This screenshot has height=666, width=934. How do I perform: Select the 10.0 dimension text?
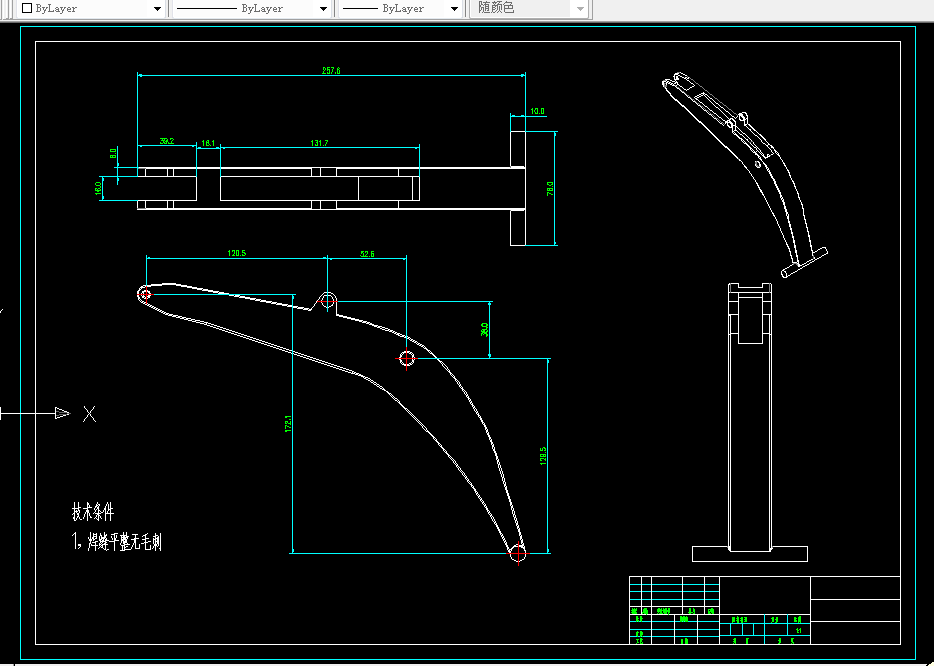tap(537, 111)
